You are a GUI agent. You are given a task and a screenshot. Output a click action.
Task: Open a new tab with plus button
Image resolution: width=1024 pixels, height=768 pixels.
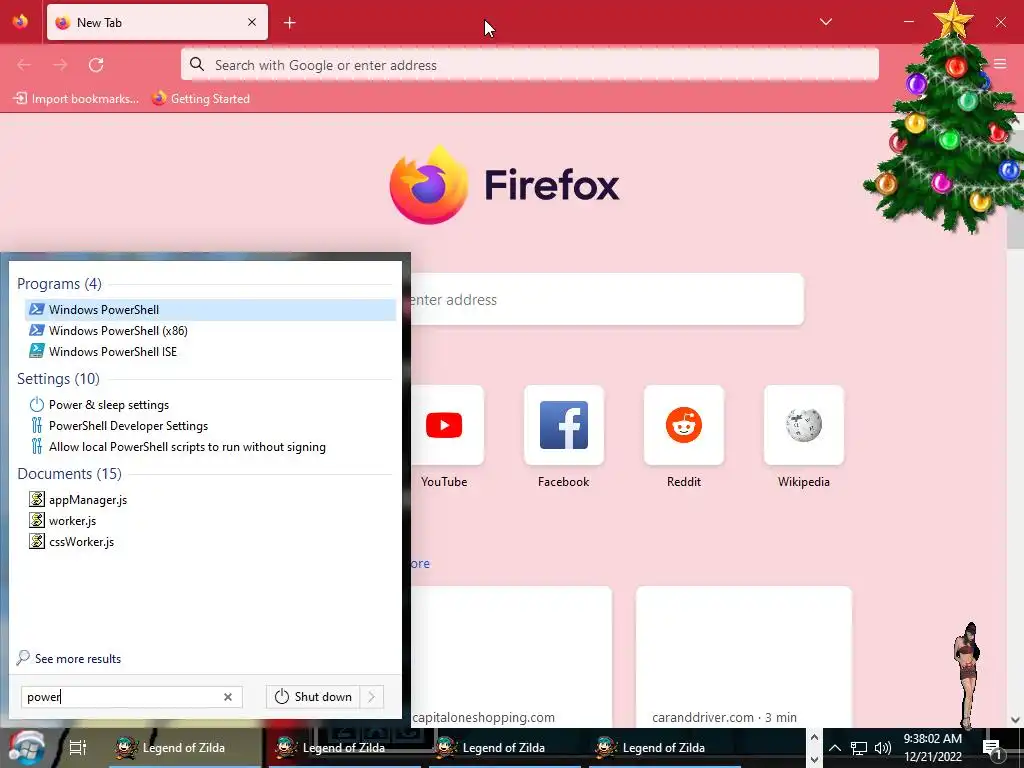(290, 23)
